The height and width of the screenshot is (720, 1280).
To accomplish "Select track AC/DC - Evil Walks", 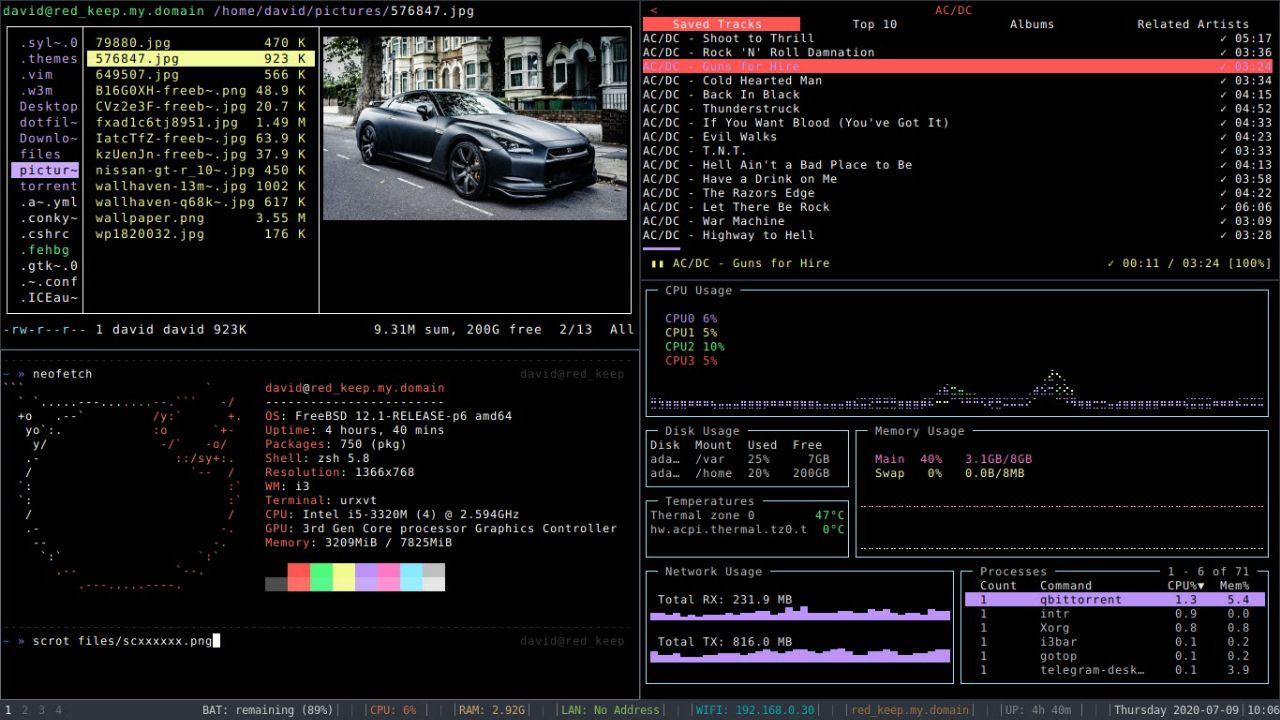I will point(958,136).
